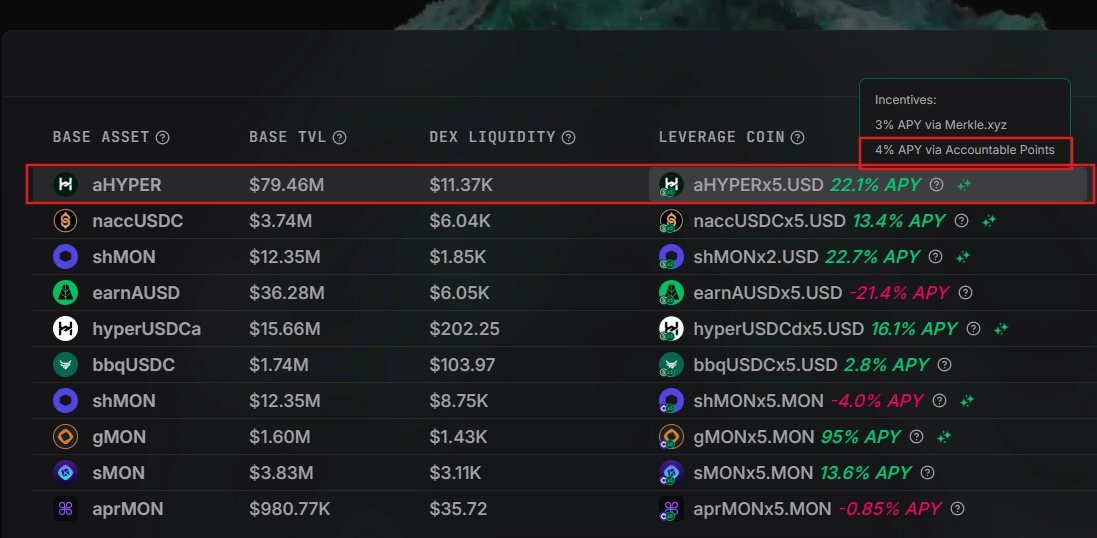
Task: Click the 95% APY value
Action: click(x=861, y=437)
